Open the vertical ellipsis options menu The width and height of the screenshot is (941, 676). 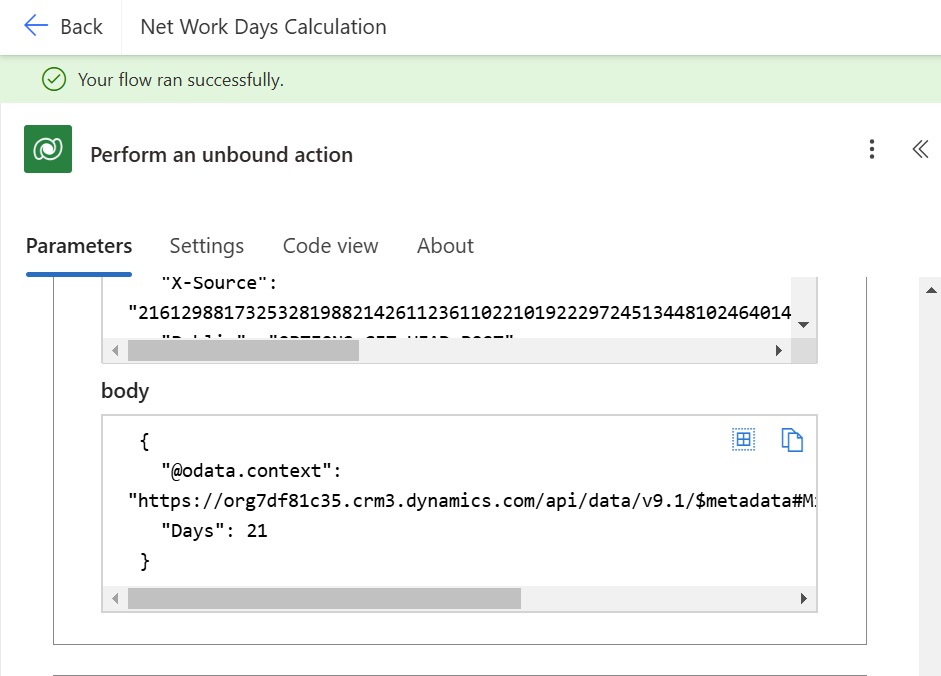[x=872, y=149]
